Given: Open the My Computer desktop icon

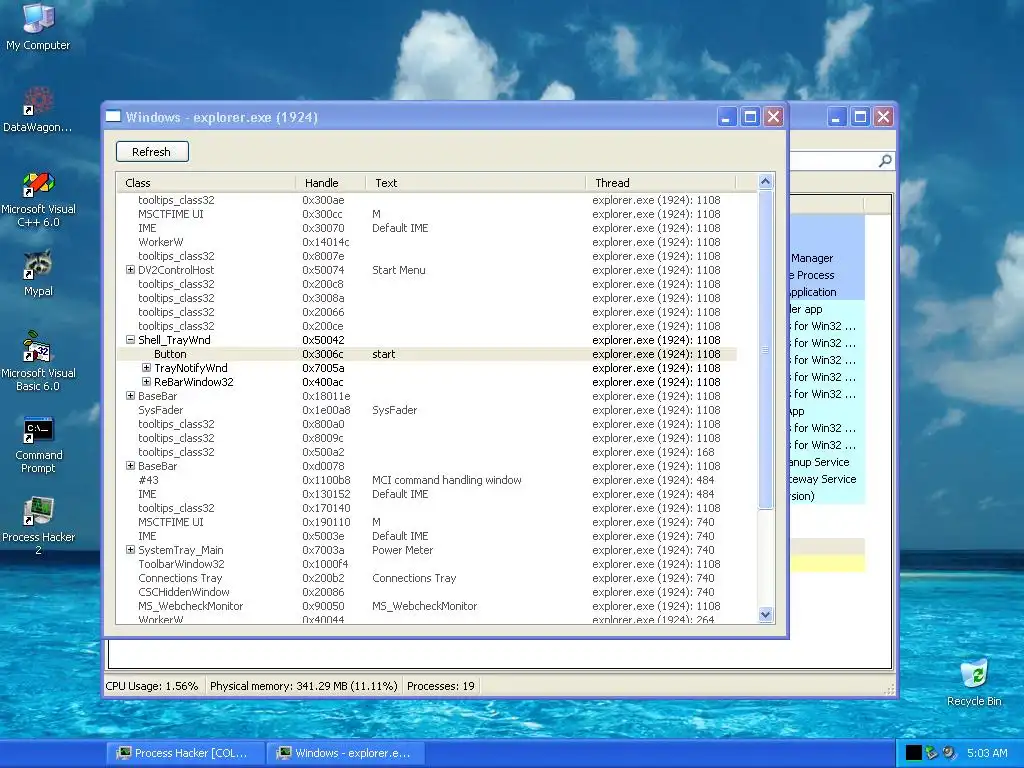Looking at the screenshot, I should click(x=38, y=26).
